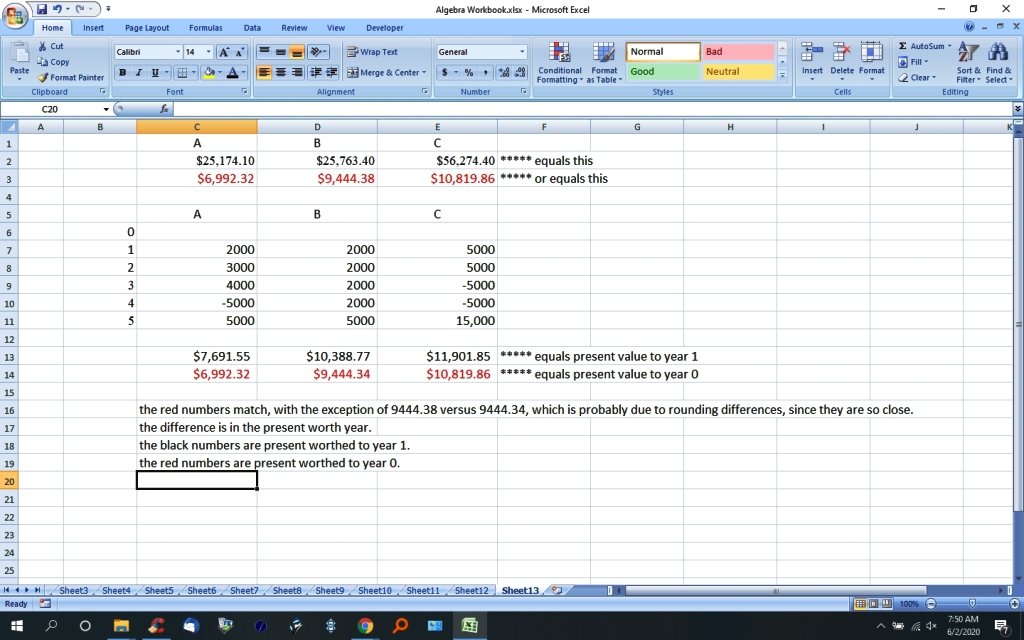Open the Data ribbon tab
This screenshot has width=1024, height=640.
pos(252,27)
